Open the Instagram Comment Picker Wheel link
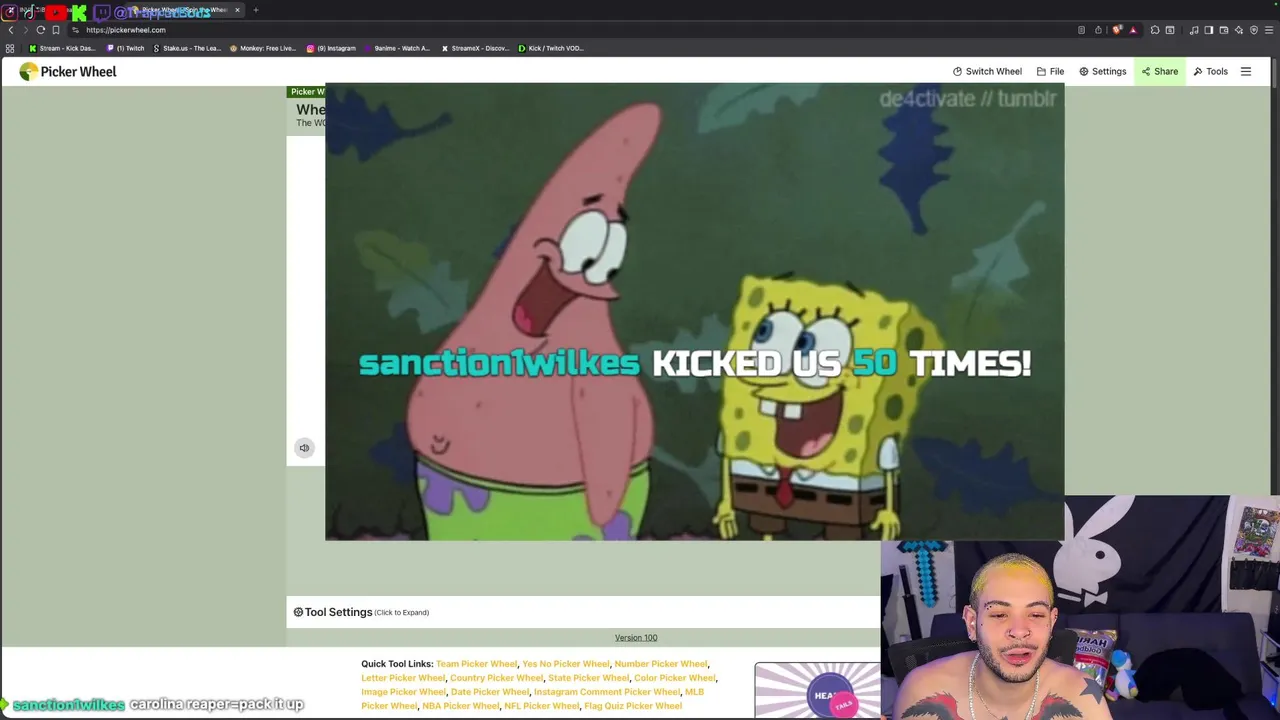1280x720 pixels. tap(606, 692)
